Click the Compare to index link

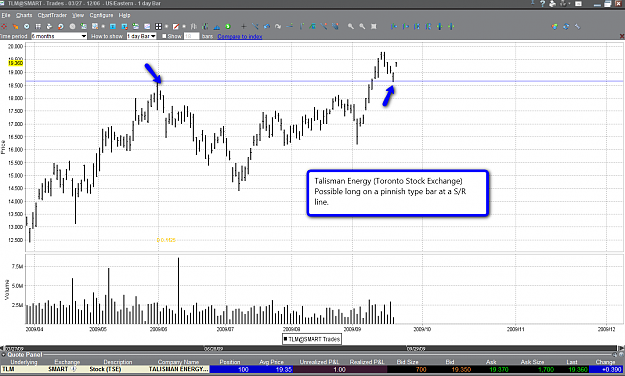(240, 36)
